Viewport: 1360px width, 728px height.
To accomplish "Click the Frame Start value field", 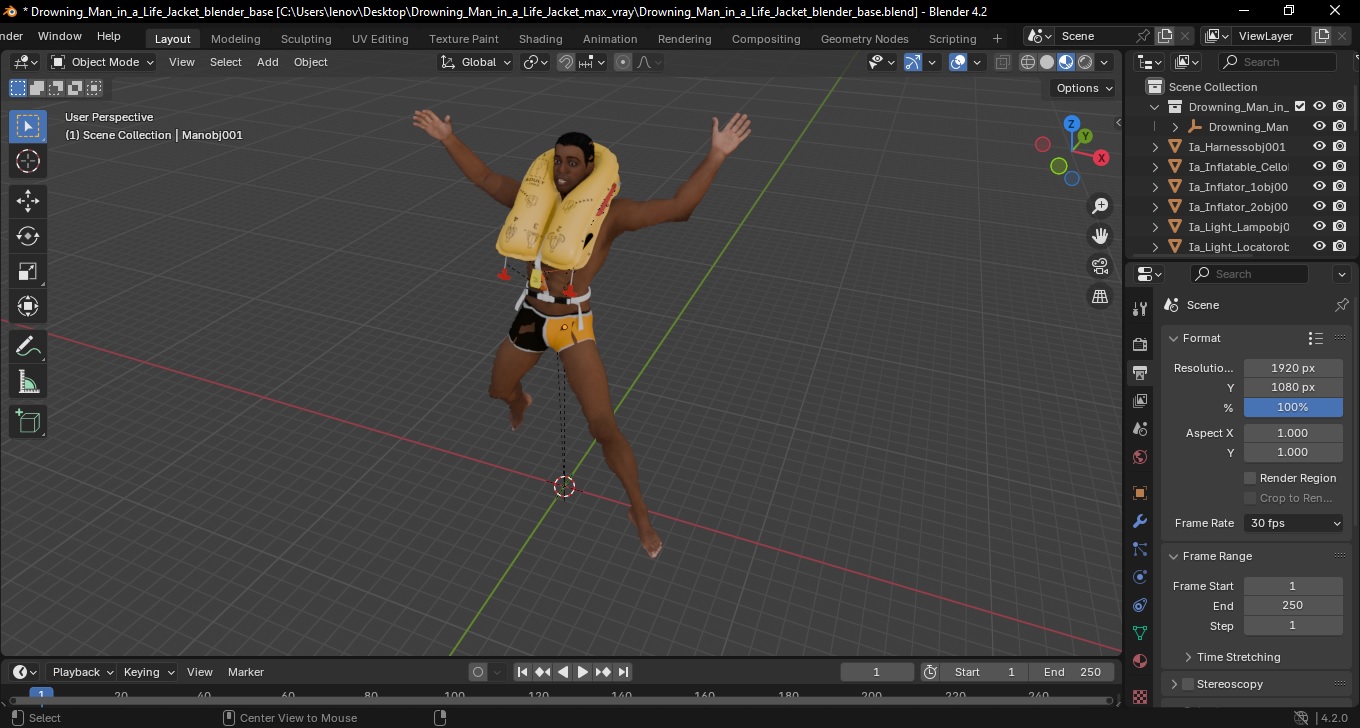I will coord(1293,586).
